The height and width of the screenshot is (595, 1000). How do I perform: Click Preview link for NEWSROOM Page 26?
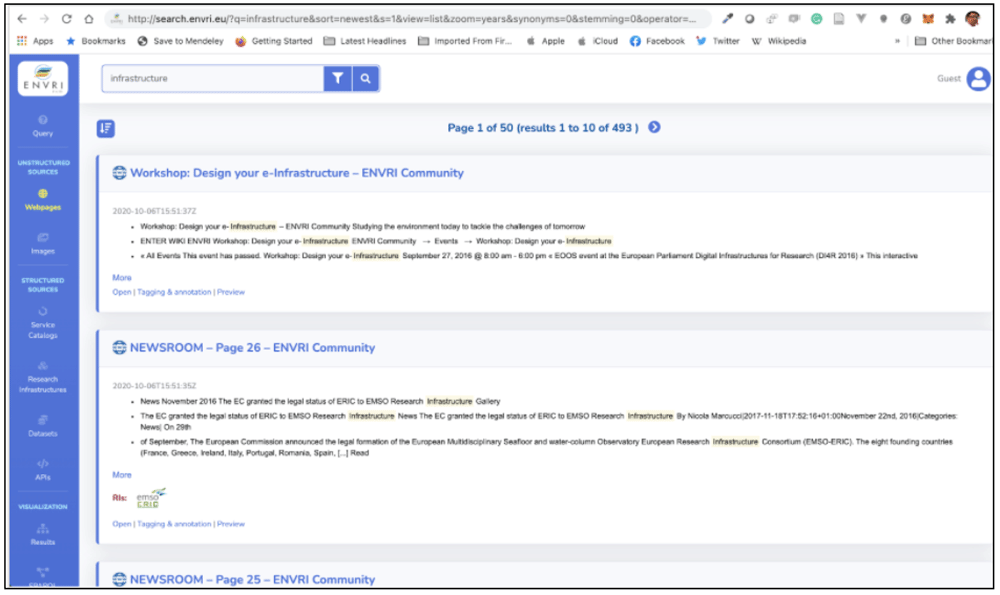[231, 524]
